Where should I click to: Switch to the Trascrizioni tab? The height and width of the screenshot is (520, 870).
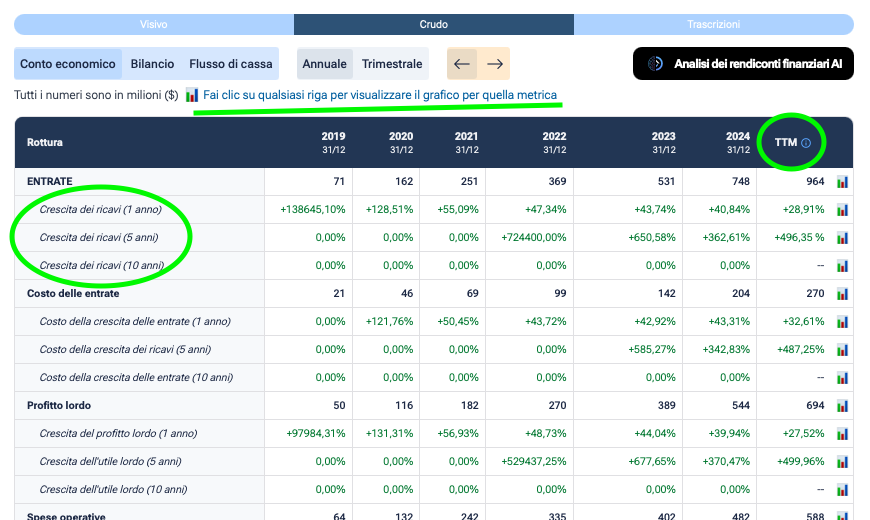(x=713, y=24)
